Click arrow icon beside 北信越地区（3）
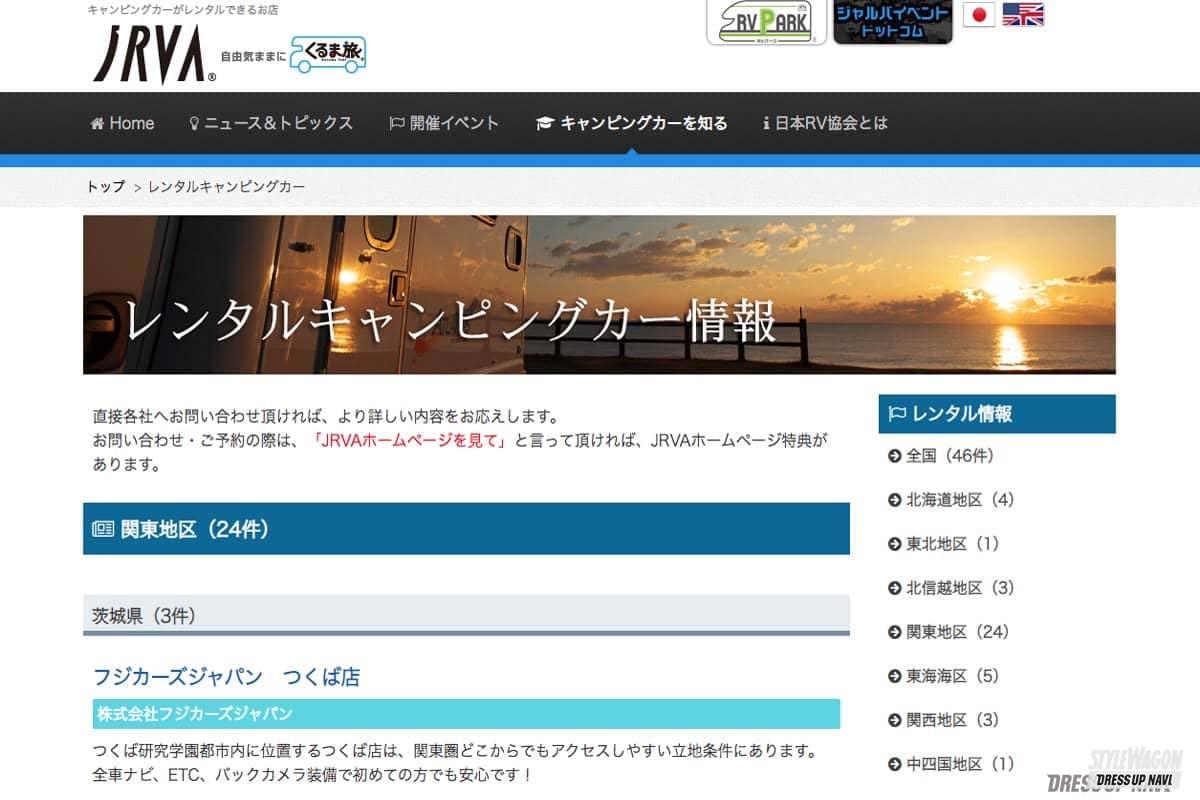 895,588
